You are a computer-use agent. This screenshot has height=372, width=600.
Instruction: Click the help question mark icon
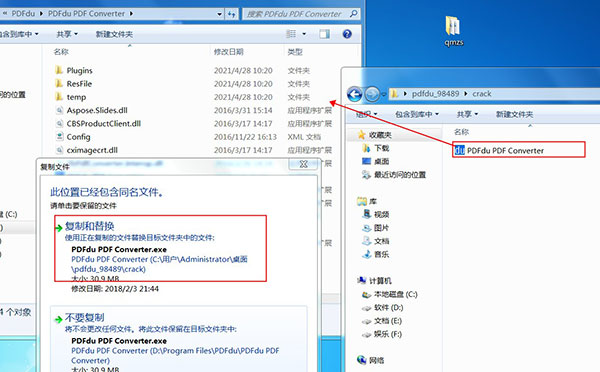(347, 34)
